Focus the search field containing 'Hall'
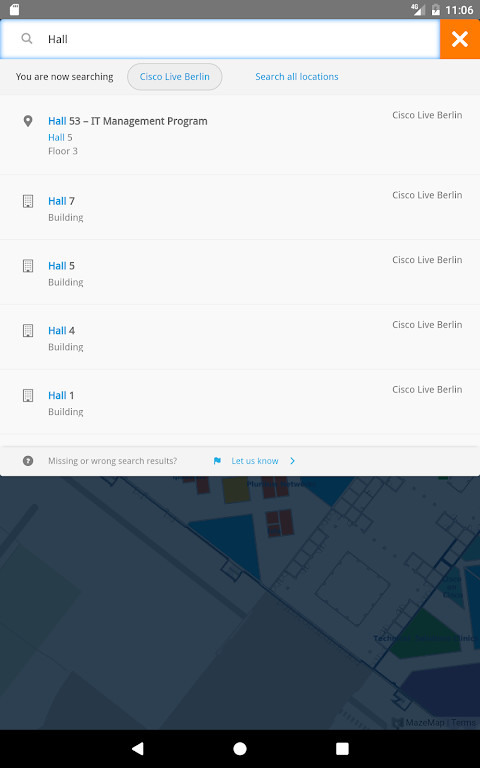 click(220, 39)
